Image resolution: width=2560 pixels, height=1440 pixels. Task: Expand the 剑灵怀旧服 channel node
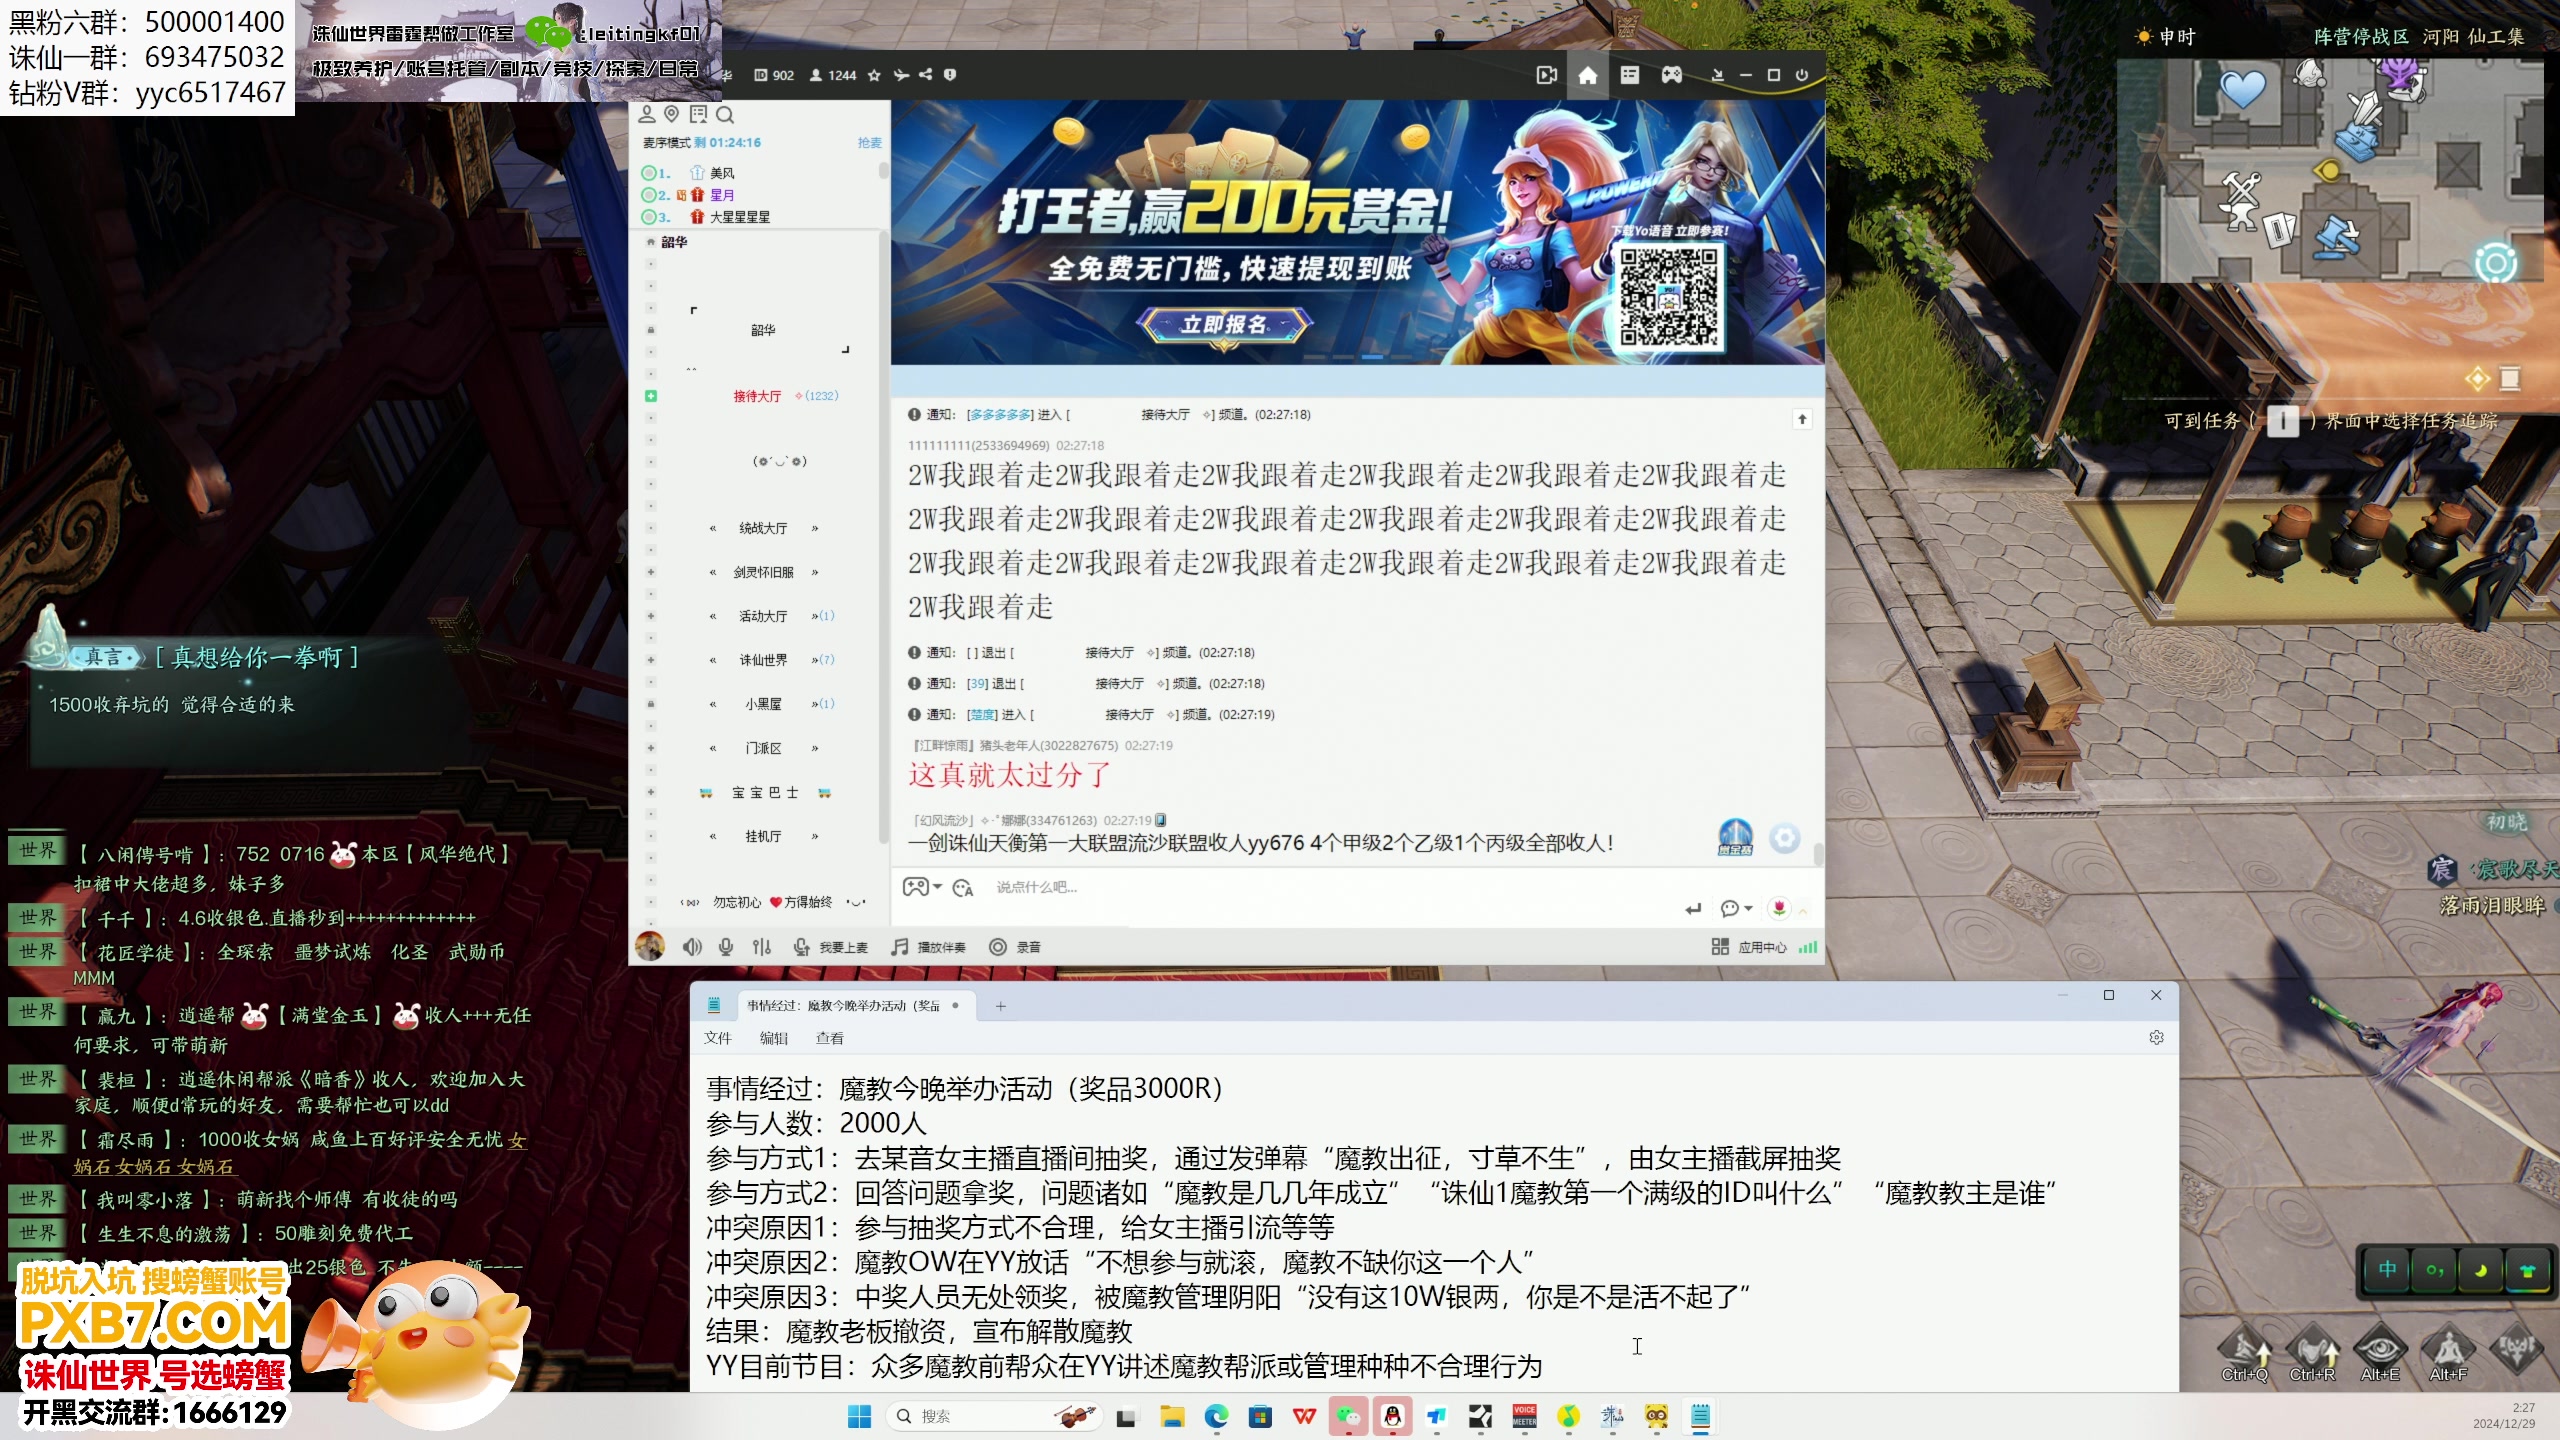[651, 572]
